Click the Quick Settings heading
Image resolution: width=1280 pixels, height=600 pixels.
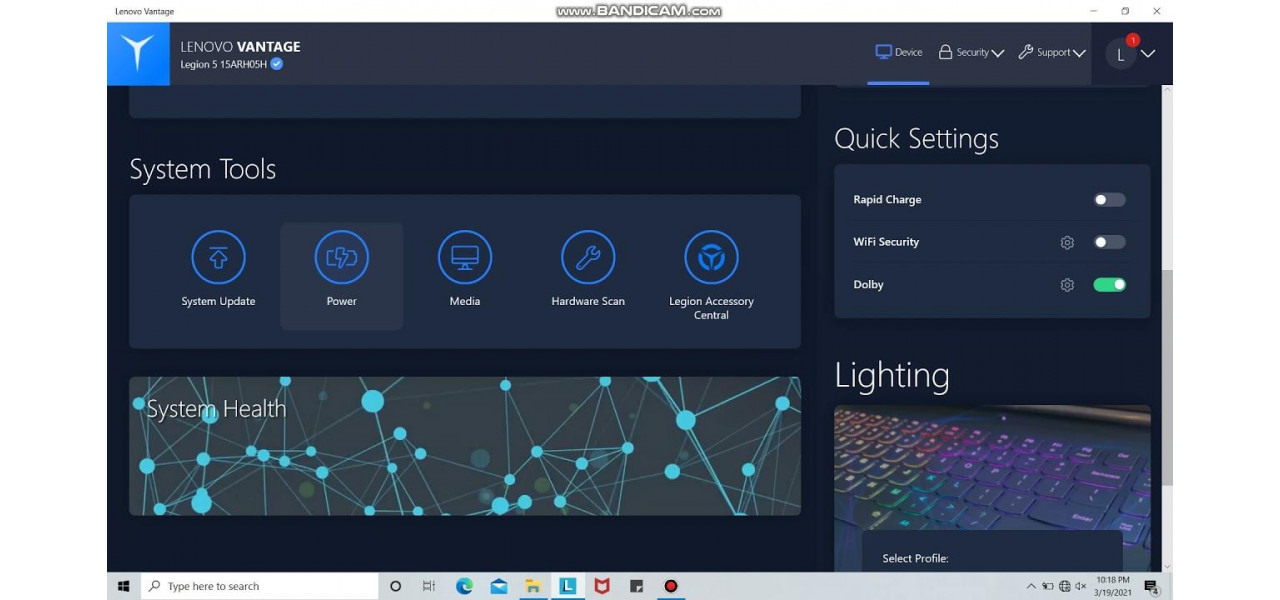click(x=917, y=139)
